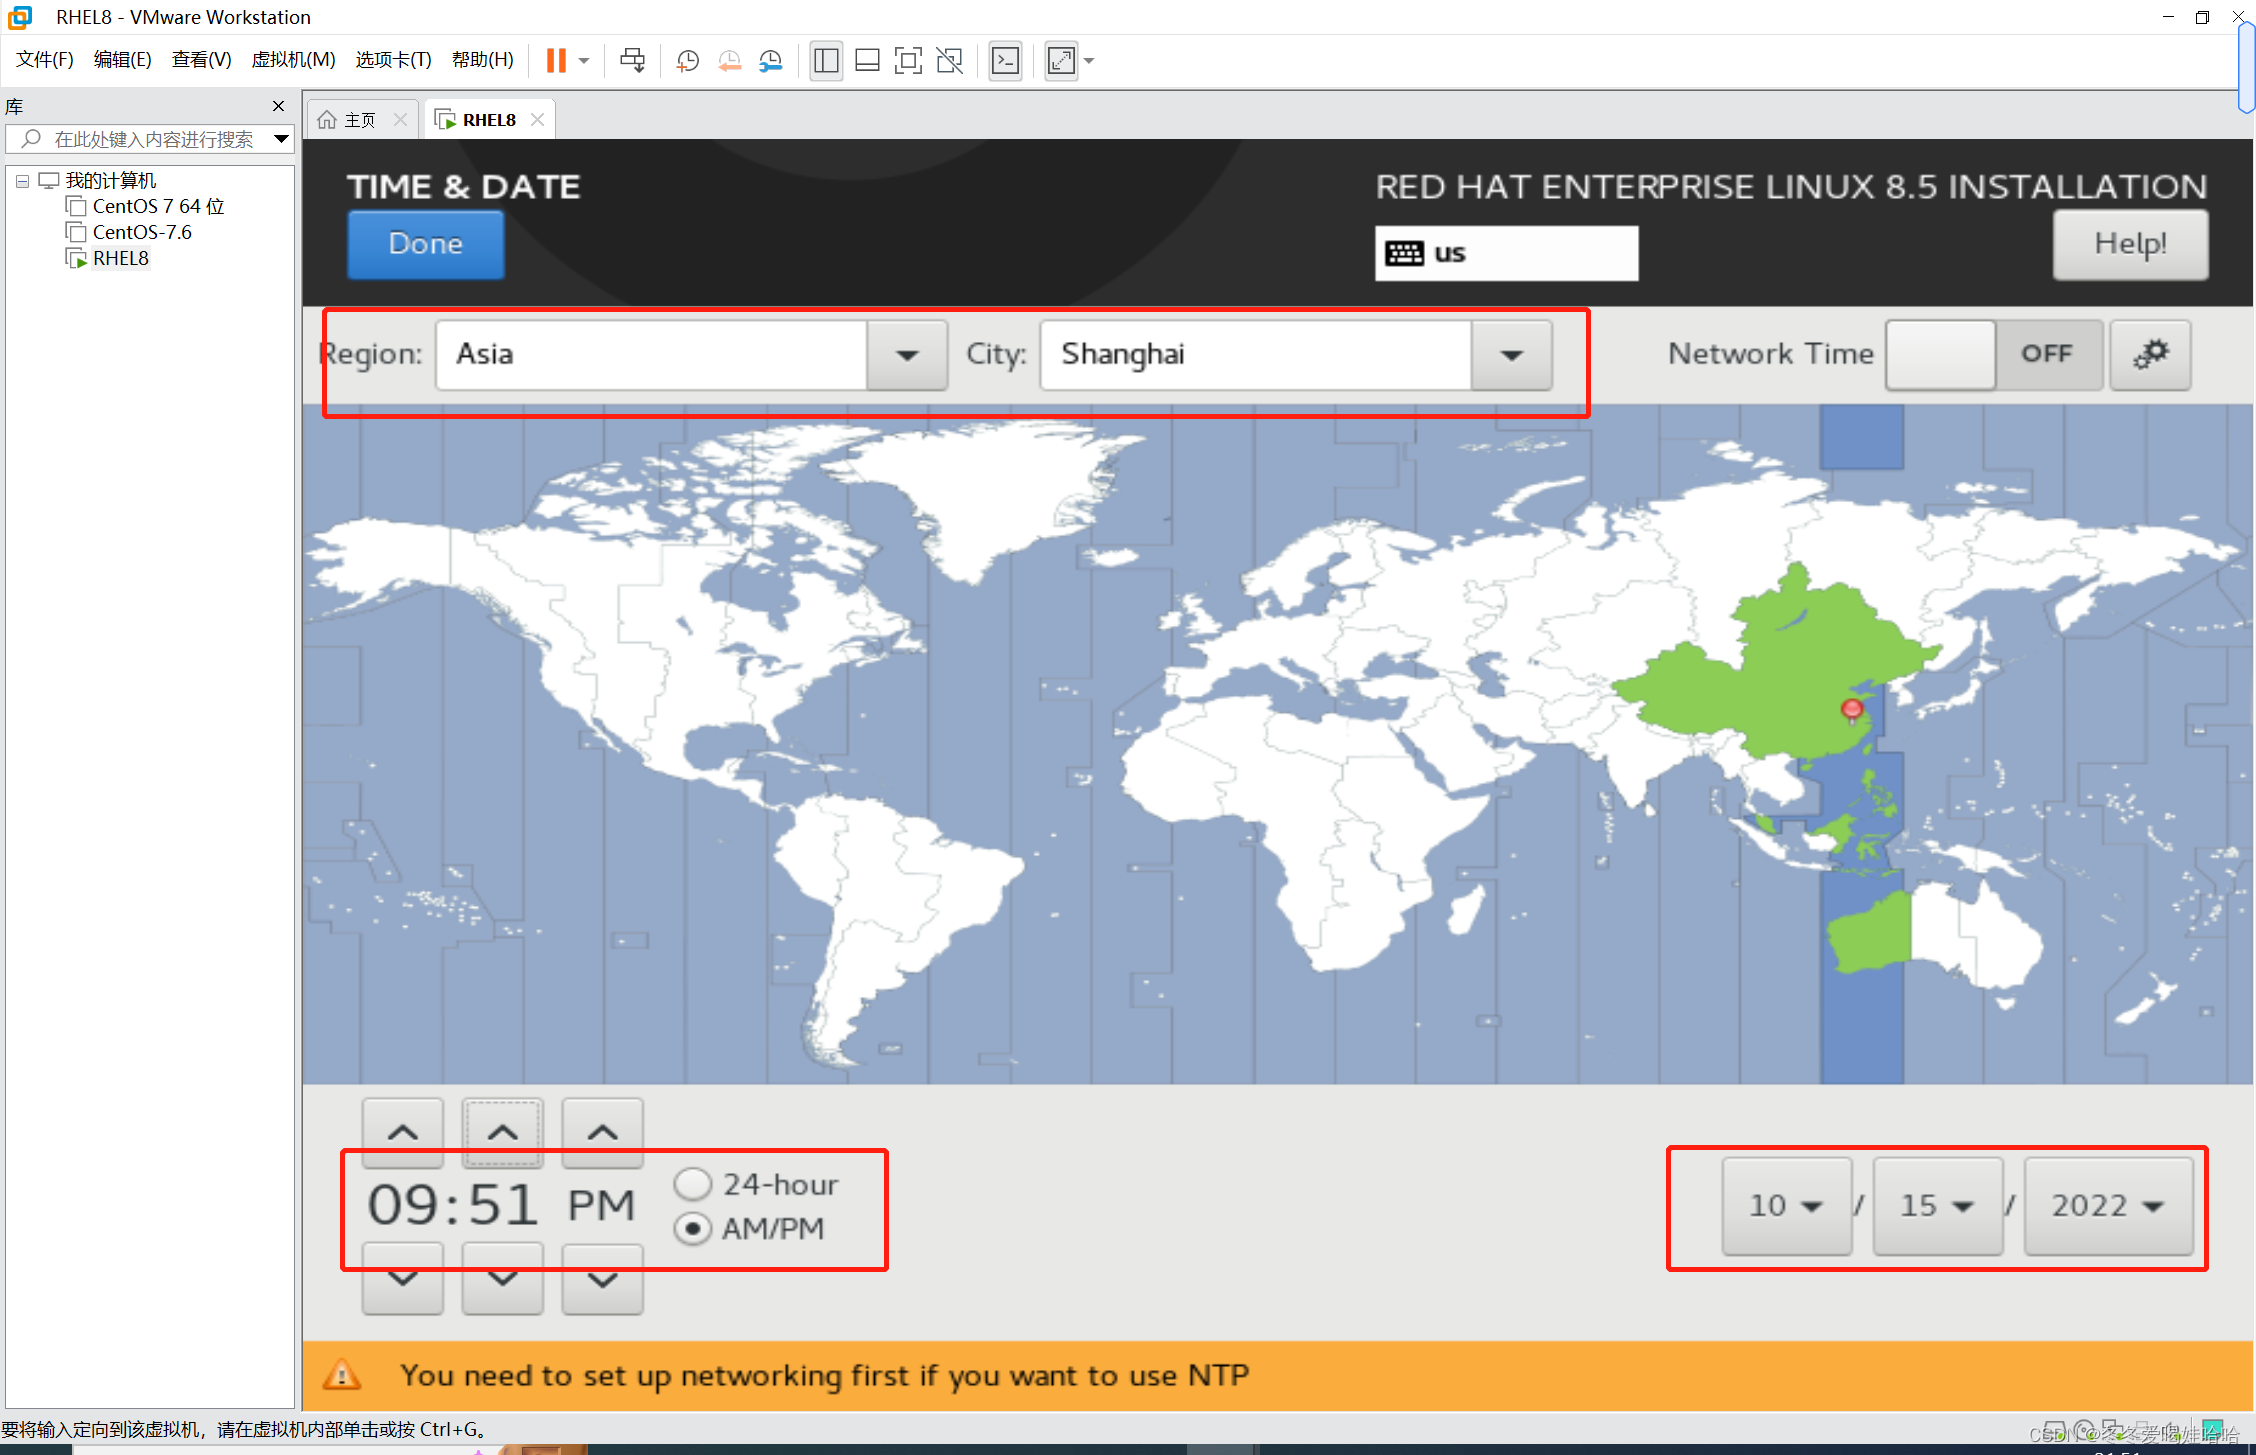This screenshot has height=1455, width=2256.
Task: Toggle the thumbnail bar view icon
Action: click(x=867, y=61)
